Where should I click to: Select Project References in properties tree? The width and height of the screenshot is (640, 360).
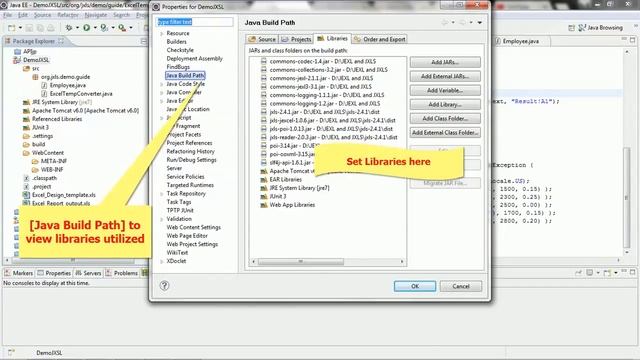(x=189, y=143)
